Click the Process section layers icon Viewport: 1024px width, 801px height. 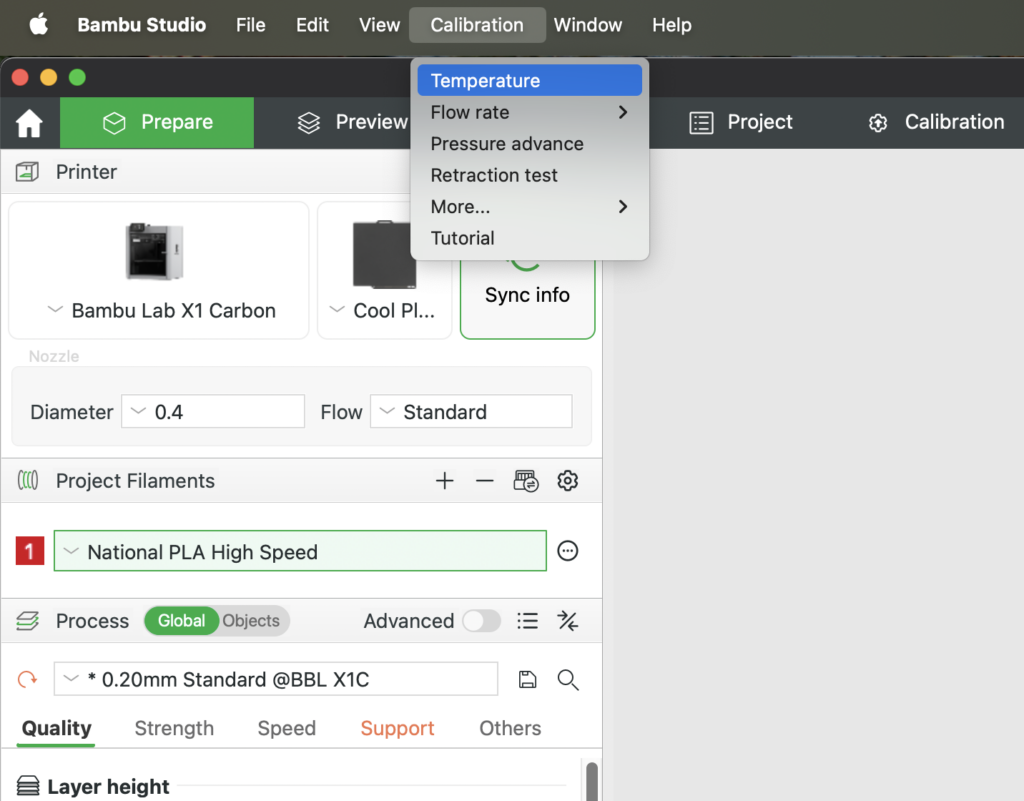point(27,621)
